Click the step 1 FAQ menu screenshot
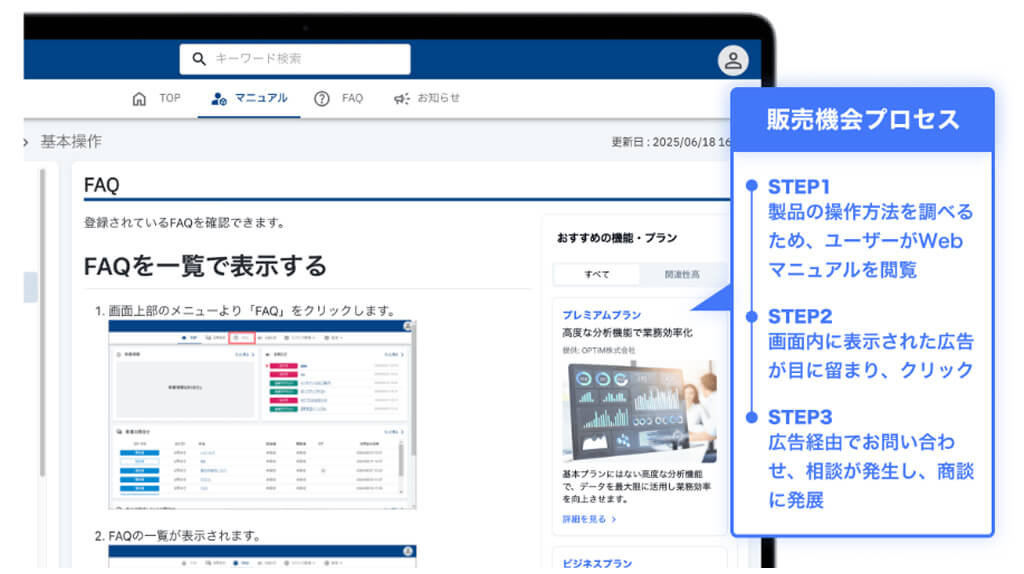The width and height of the screenshot is (1024, 574). click(x=262, y=415)
